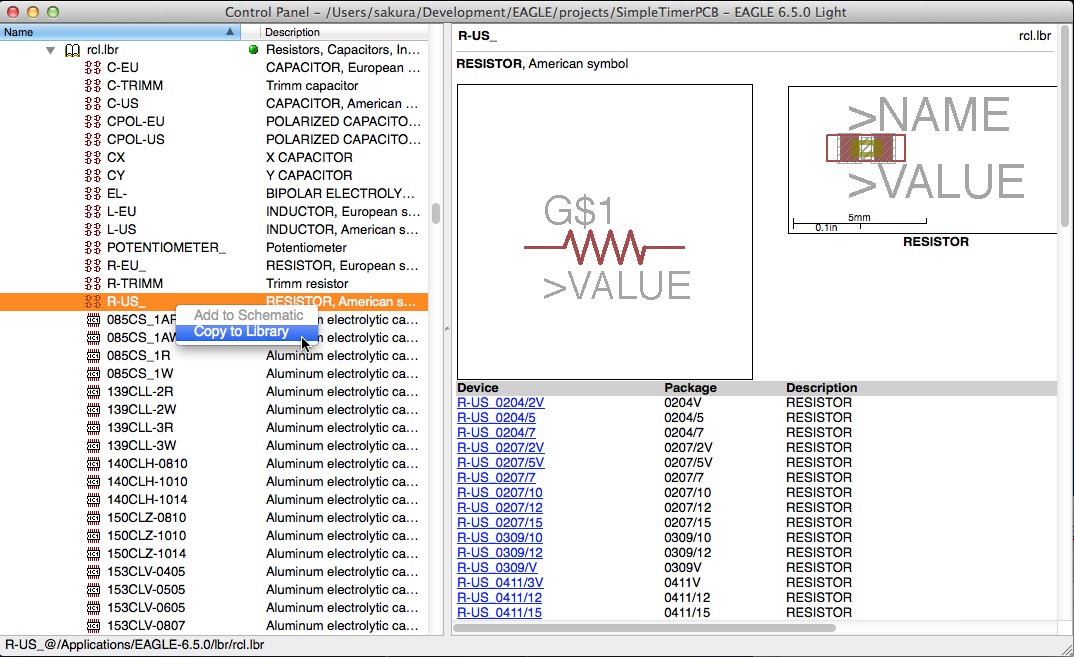Click the CPOL-EU device set icon

click(x=93, y=121)
